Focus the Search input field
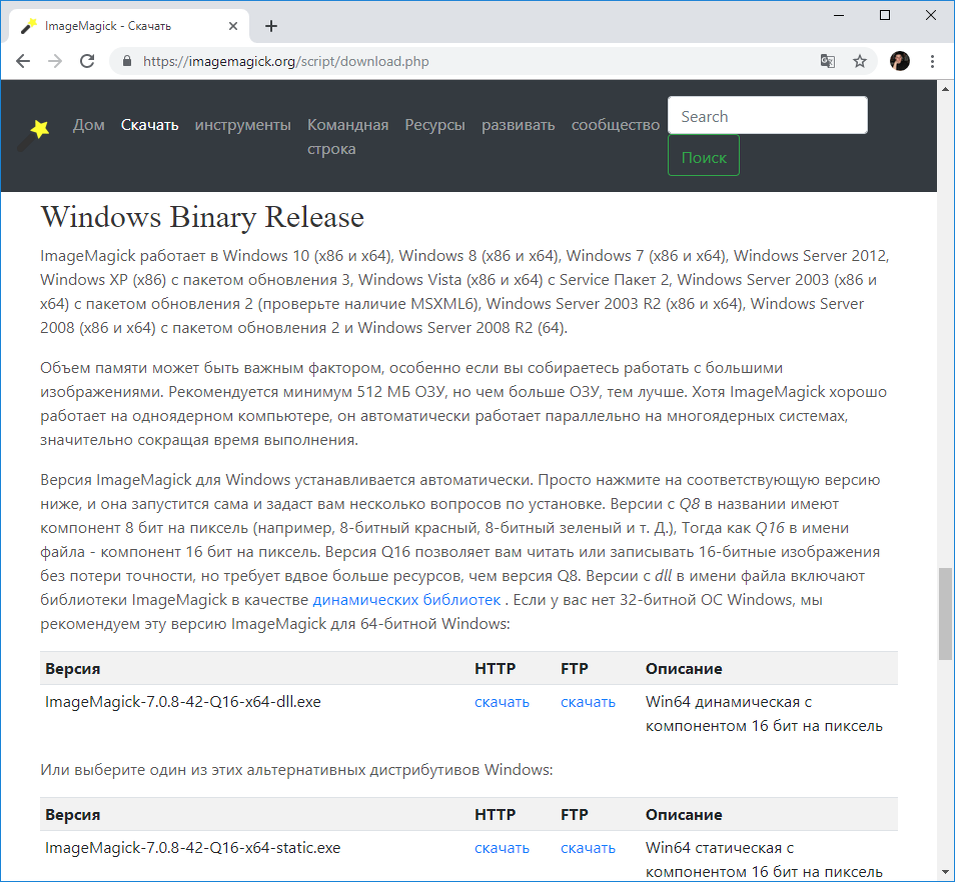Image resolution: width=955 pixels, height=882 pixels. pyautogui.click(x=768, y=115)
